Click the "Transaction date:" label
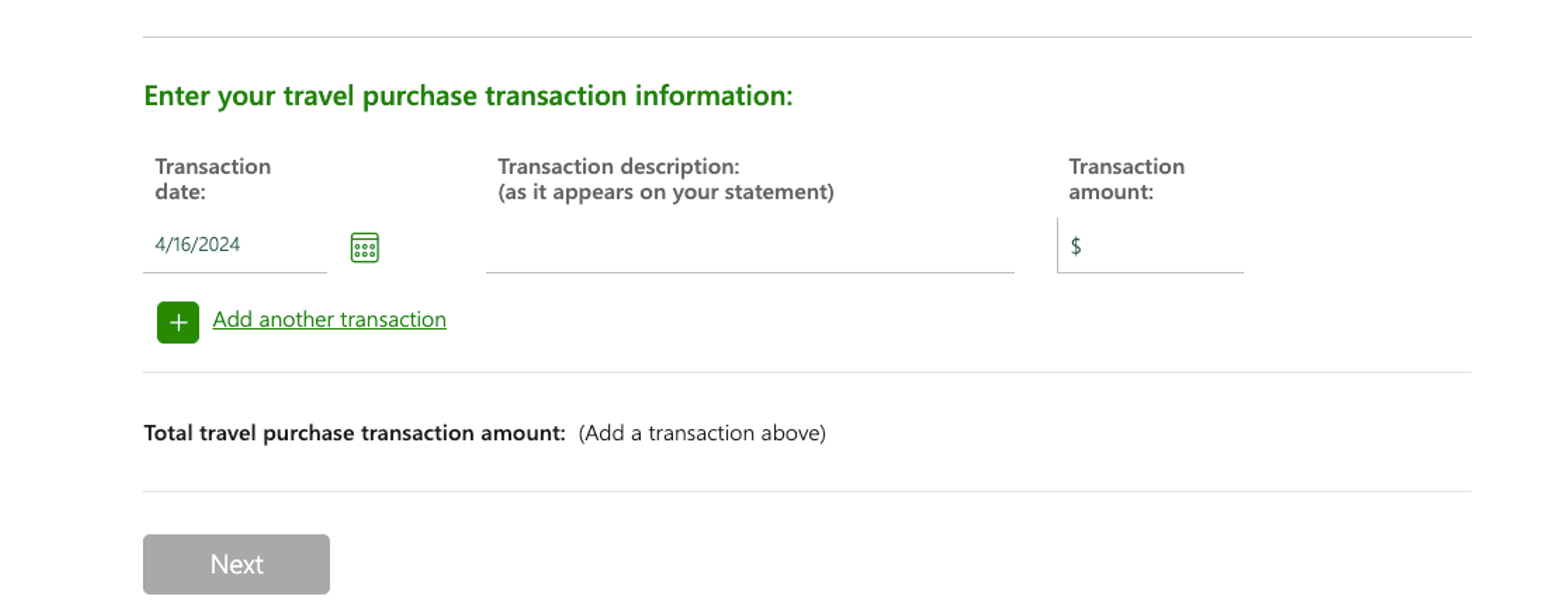This screenshot has height=610, width=1564. coord(213,179)
